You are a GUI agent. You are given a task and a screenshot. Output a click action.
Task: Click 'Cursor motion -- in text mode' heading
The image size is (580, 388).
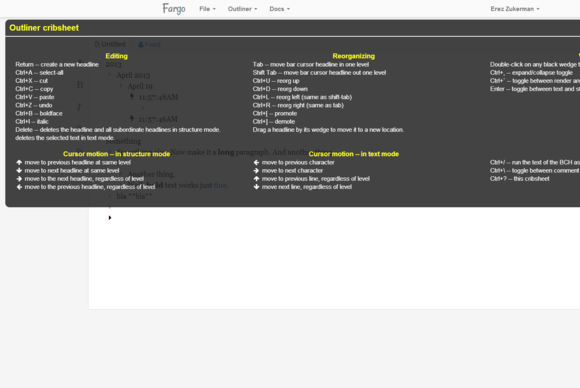353,154
